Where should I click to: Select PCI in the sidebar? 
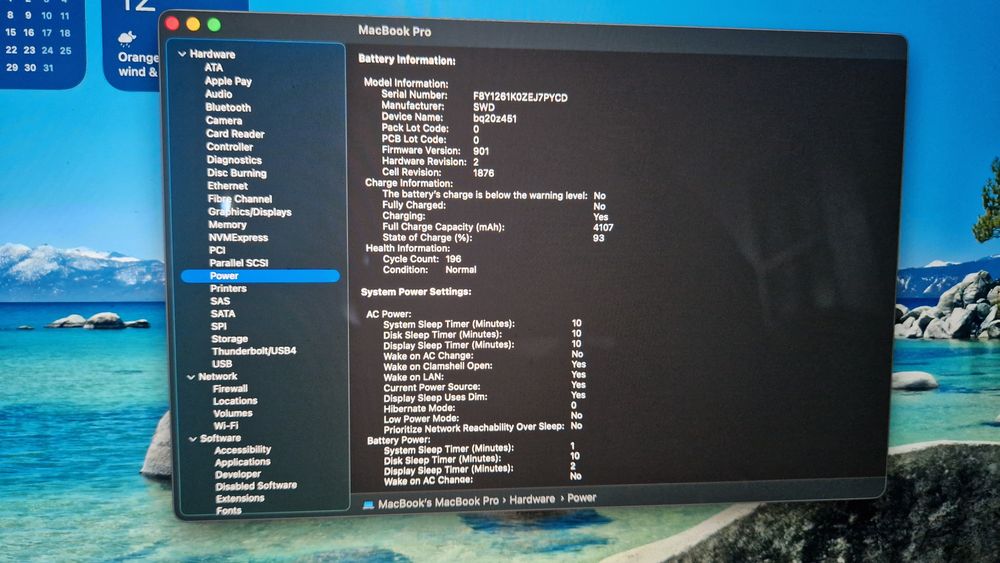pyautogui.click(x=217, y=250)
